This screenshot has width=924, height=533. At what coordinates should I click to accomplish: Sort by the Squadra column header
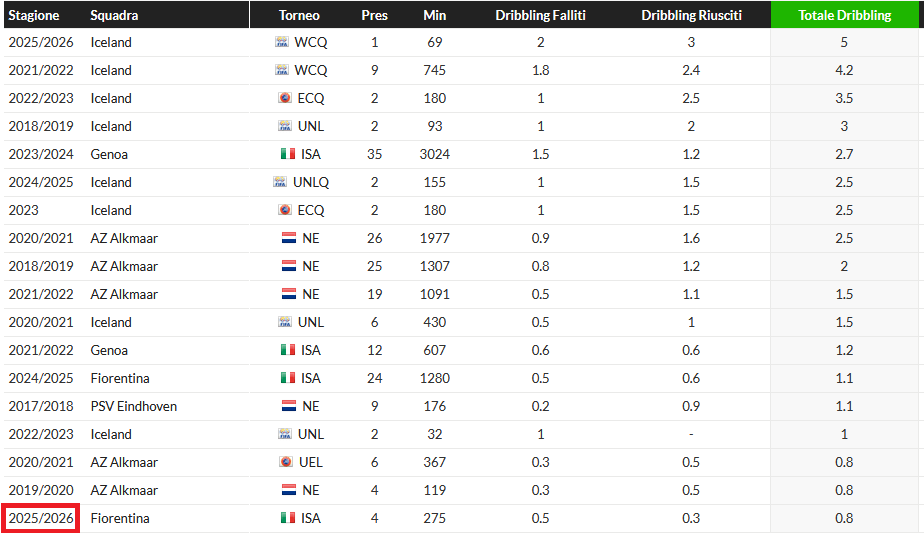coord(114,15)
